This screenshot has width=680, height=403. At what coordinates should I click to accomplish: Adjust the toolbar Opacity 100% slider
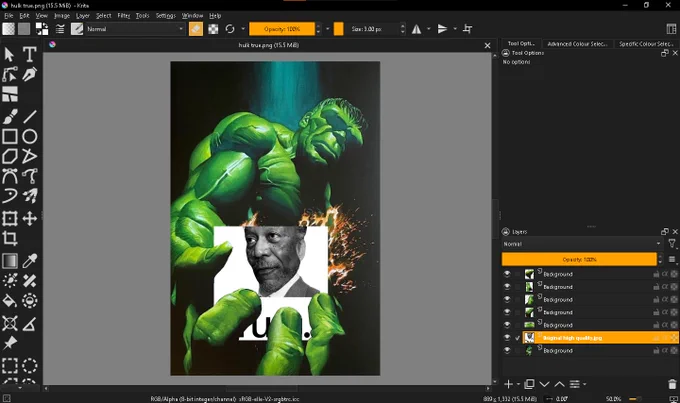(x=282, y=29)
